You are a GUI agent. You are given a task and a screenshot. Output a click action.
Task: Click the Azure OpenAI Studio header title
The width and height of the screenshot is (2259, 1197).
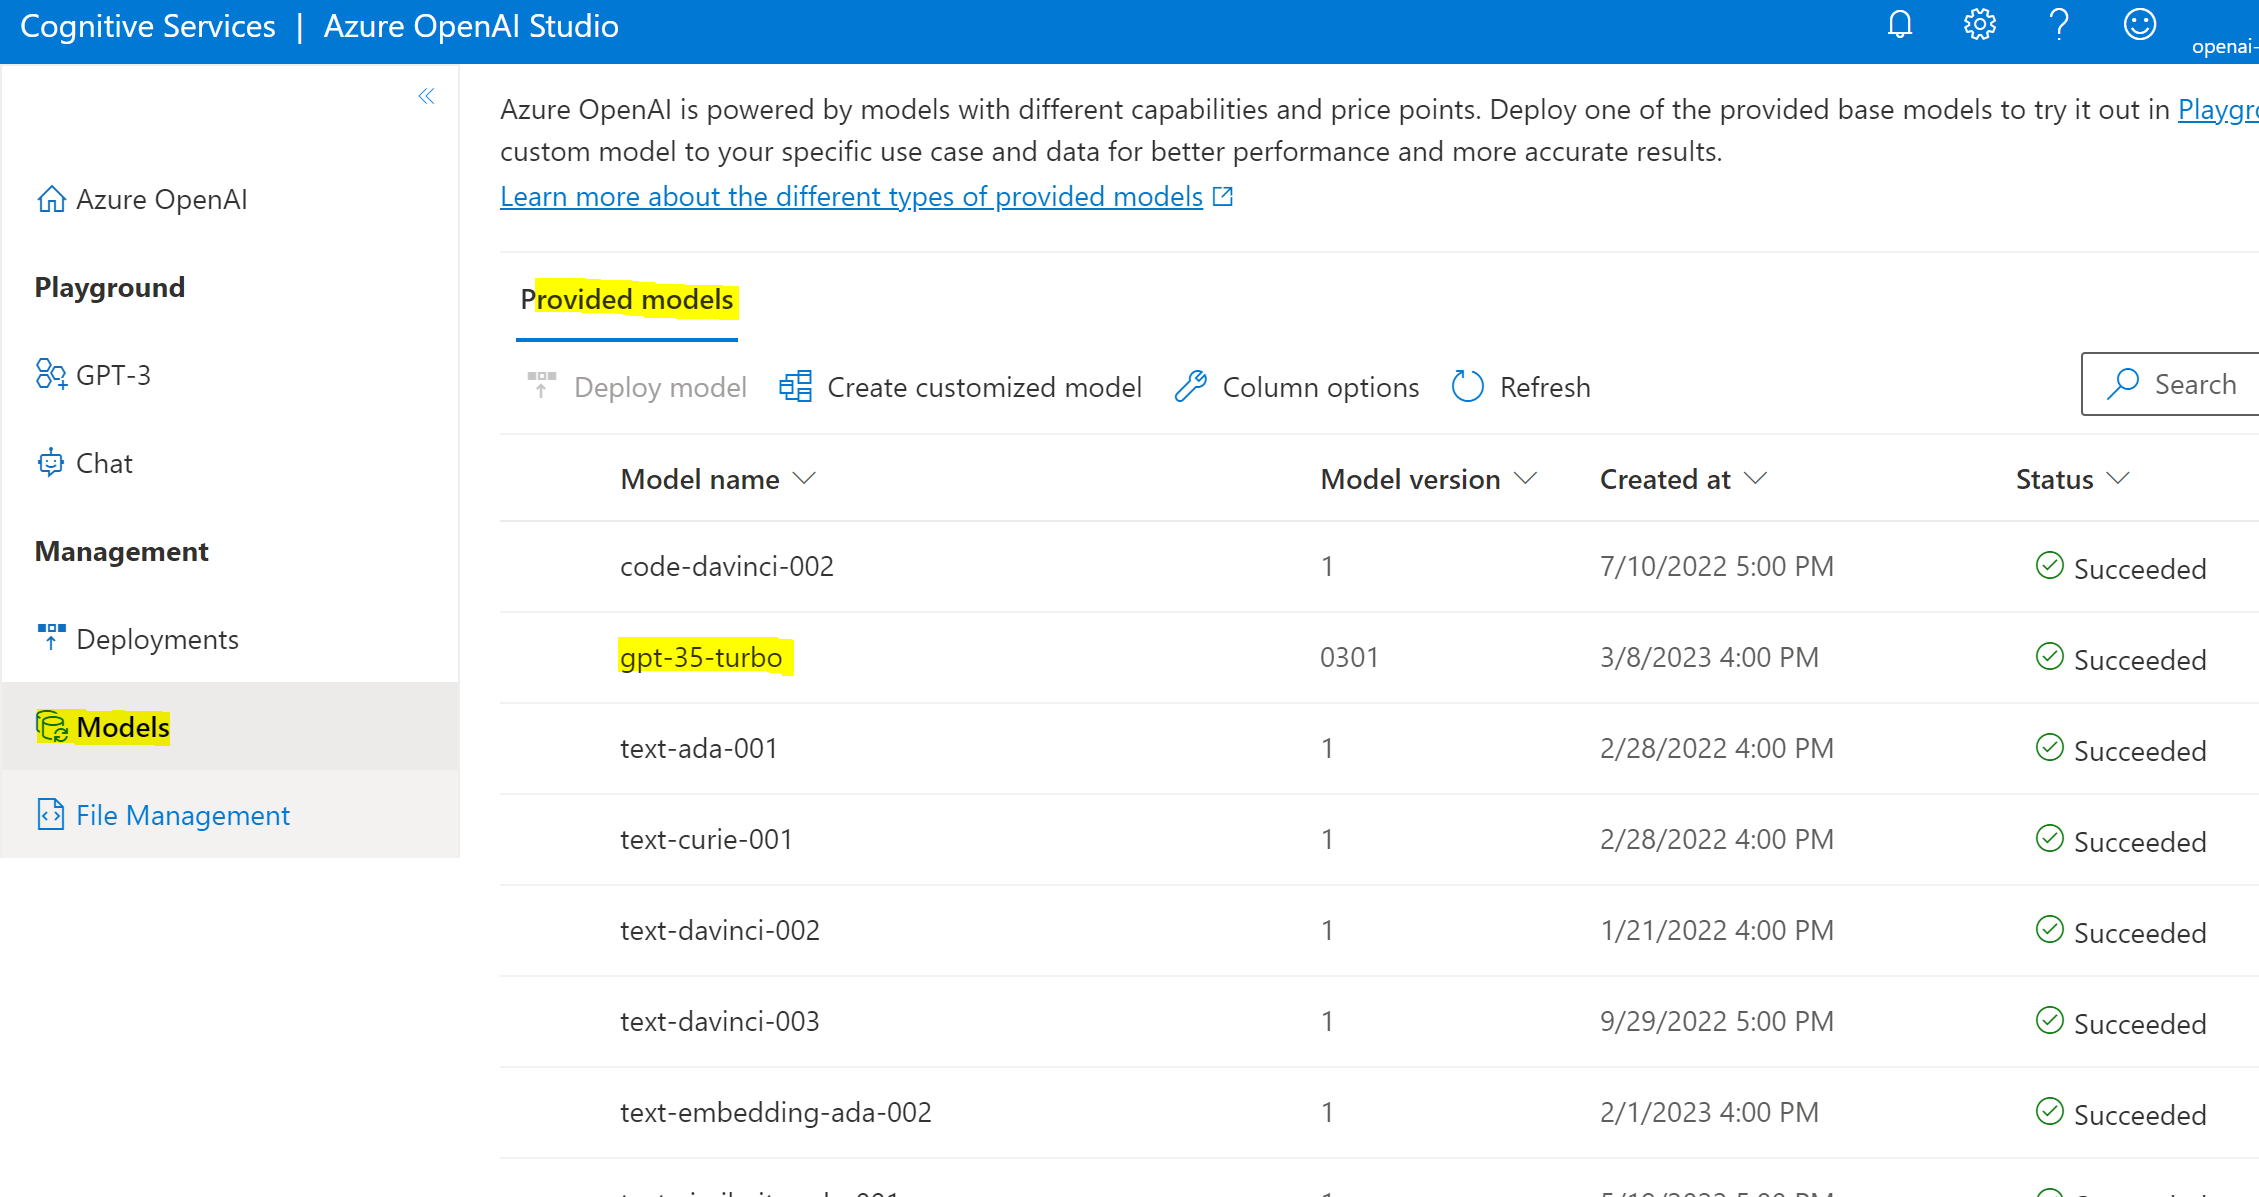pyautogui.click(x=471, y=26)
